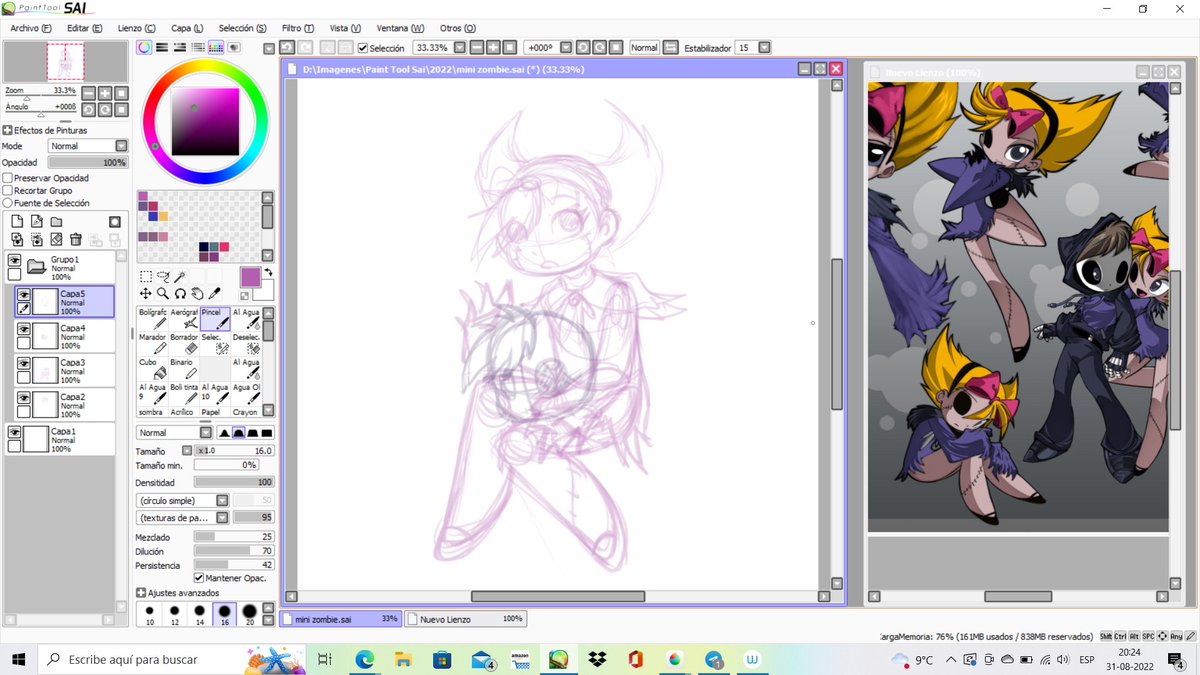The image size is (1200, 675).
Task: Toggle Preservar Opacidad checkbox
Action: click(8, 178)
